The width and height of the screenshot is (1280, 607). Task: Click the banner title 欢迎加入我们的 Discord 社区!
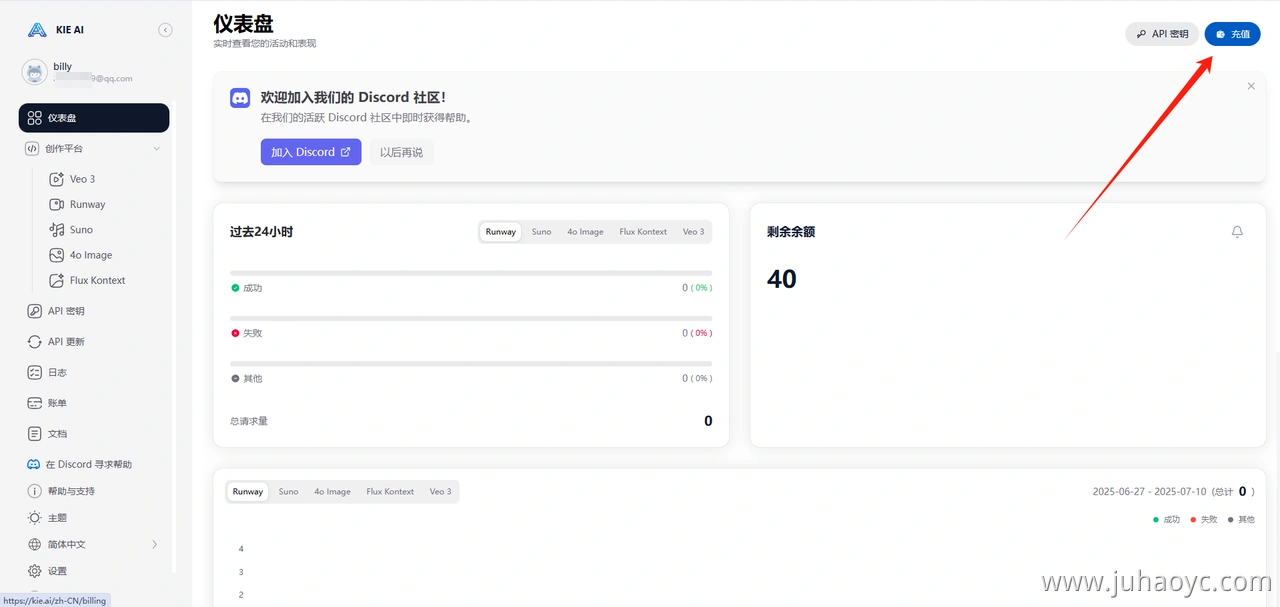(x=353, y=97)
